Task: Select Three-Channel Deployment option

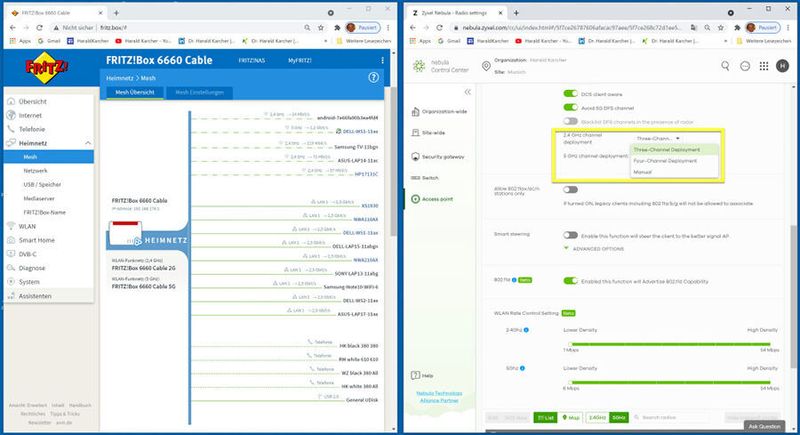Action: (x=674, y=150)
